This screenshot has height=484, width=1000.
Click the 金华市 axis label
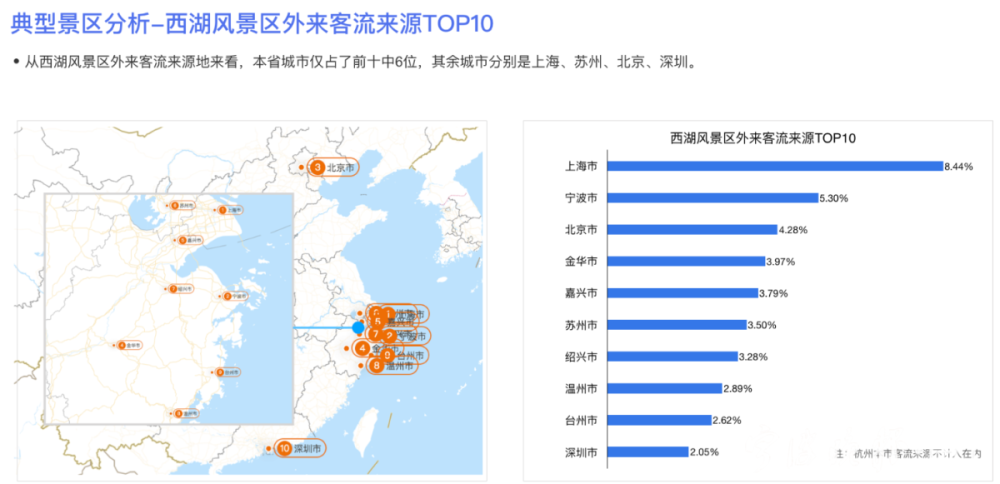pos(581,261)
